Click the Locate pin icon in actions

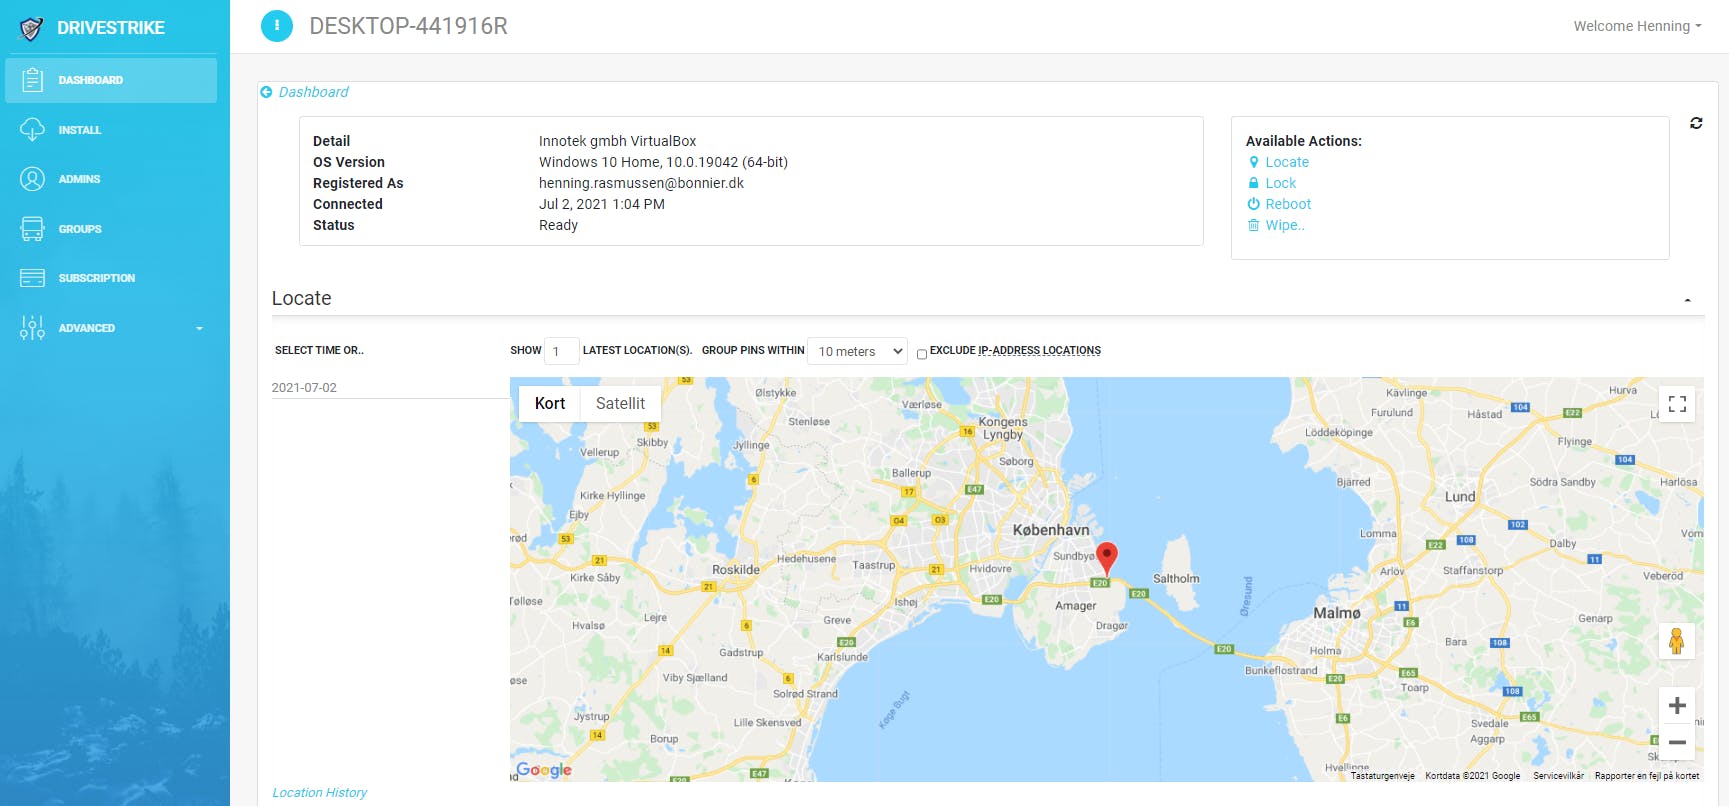pyautogui.click(x=1254, y=162)
